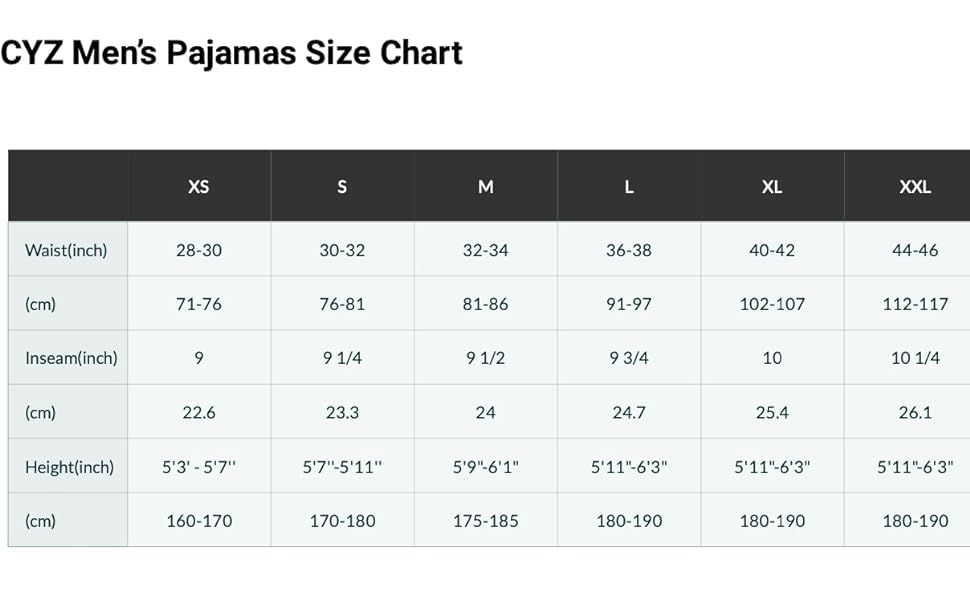Screen dimensions: 970x600
Task: Select the S size column header
Action: coord(342,187)
